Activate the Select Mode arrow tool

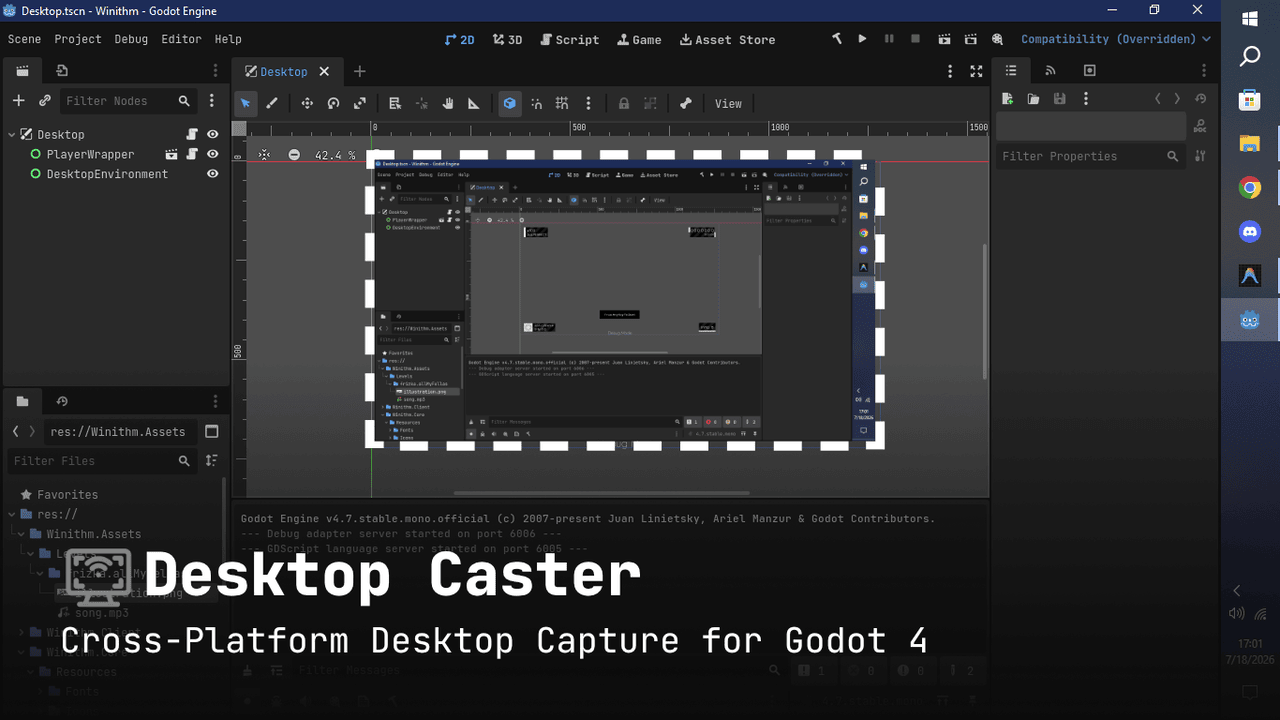(245, 103)
